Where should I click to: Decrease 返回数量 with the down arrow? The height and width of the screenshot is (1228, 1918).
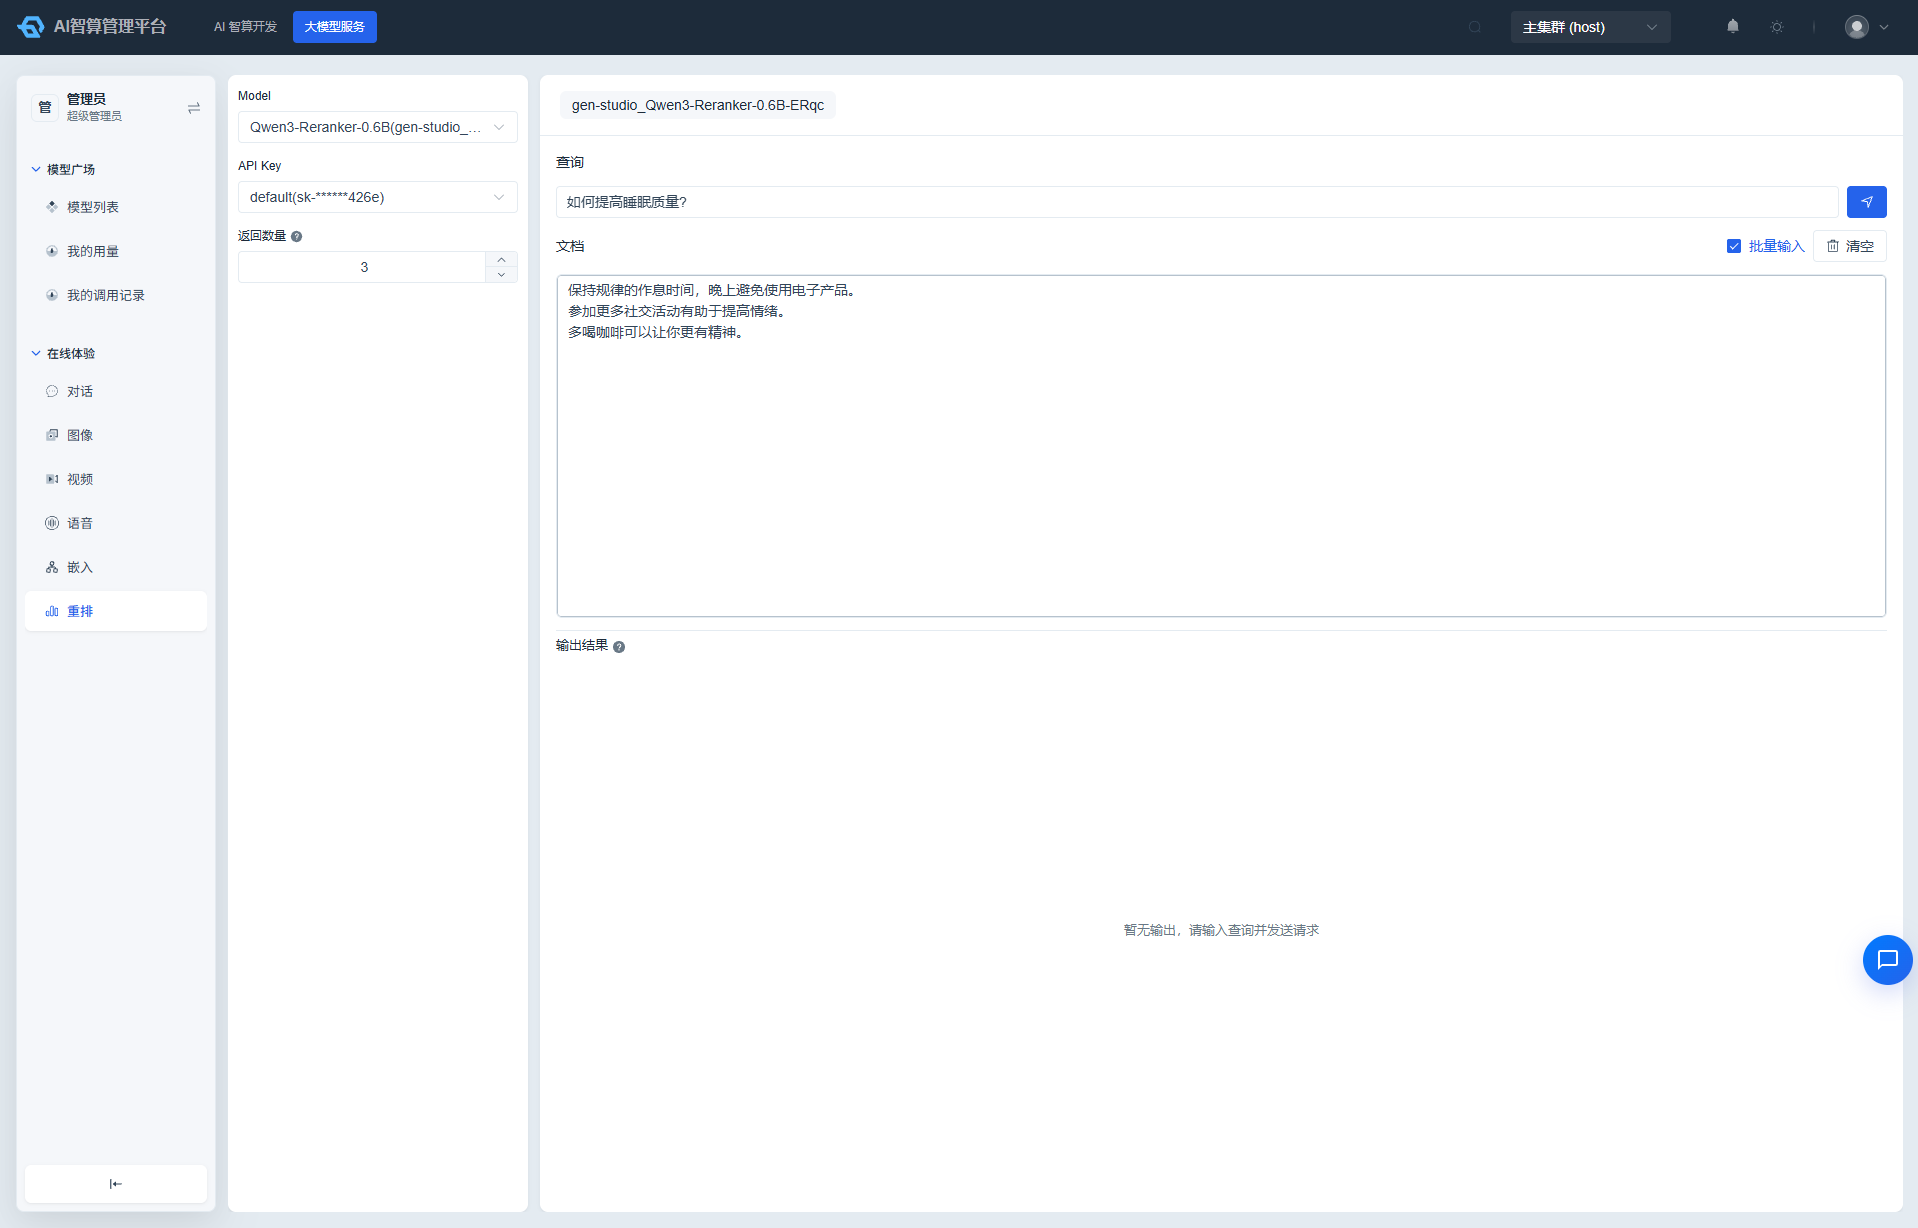tap(501, 275)
